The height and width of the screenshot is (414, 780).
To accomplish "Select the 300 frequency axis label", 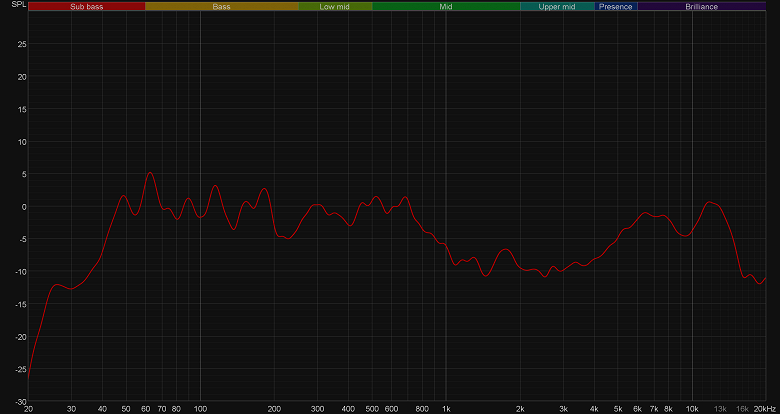I will pos(317,409).
